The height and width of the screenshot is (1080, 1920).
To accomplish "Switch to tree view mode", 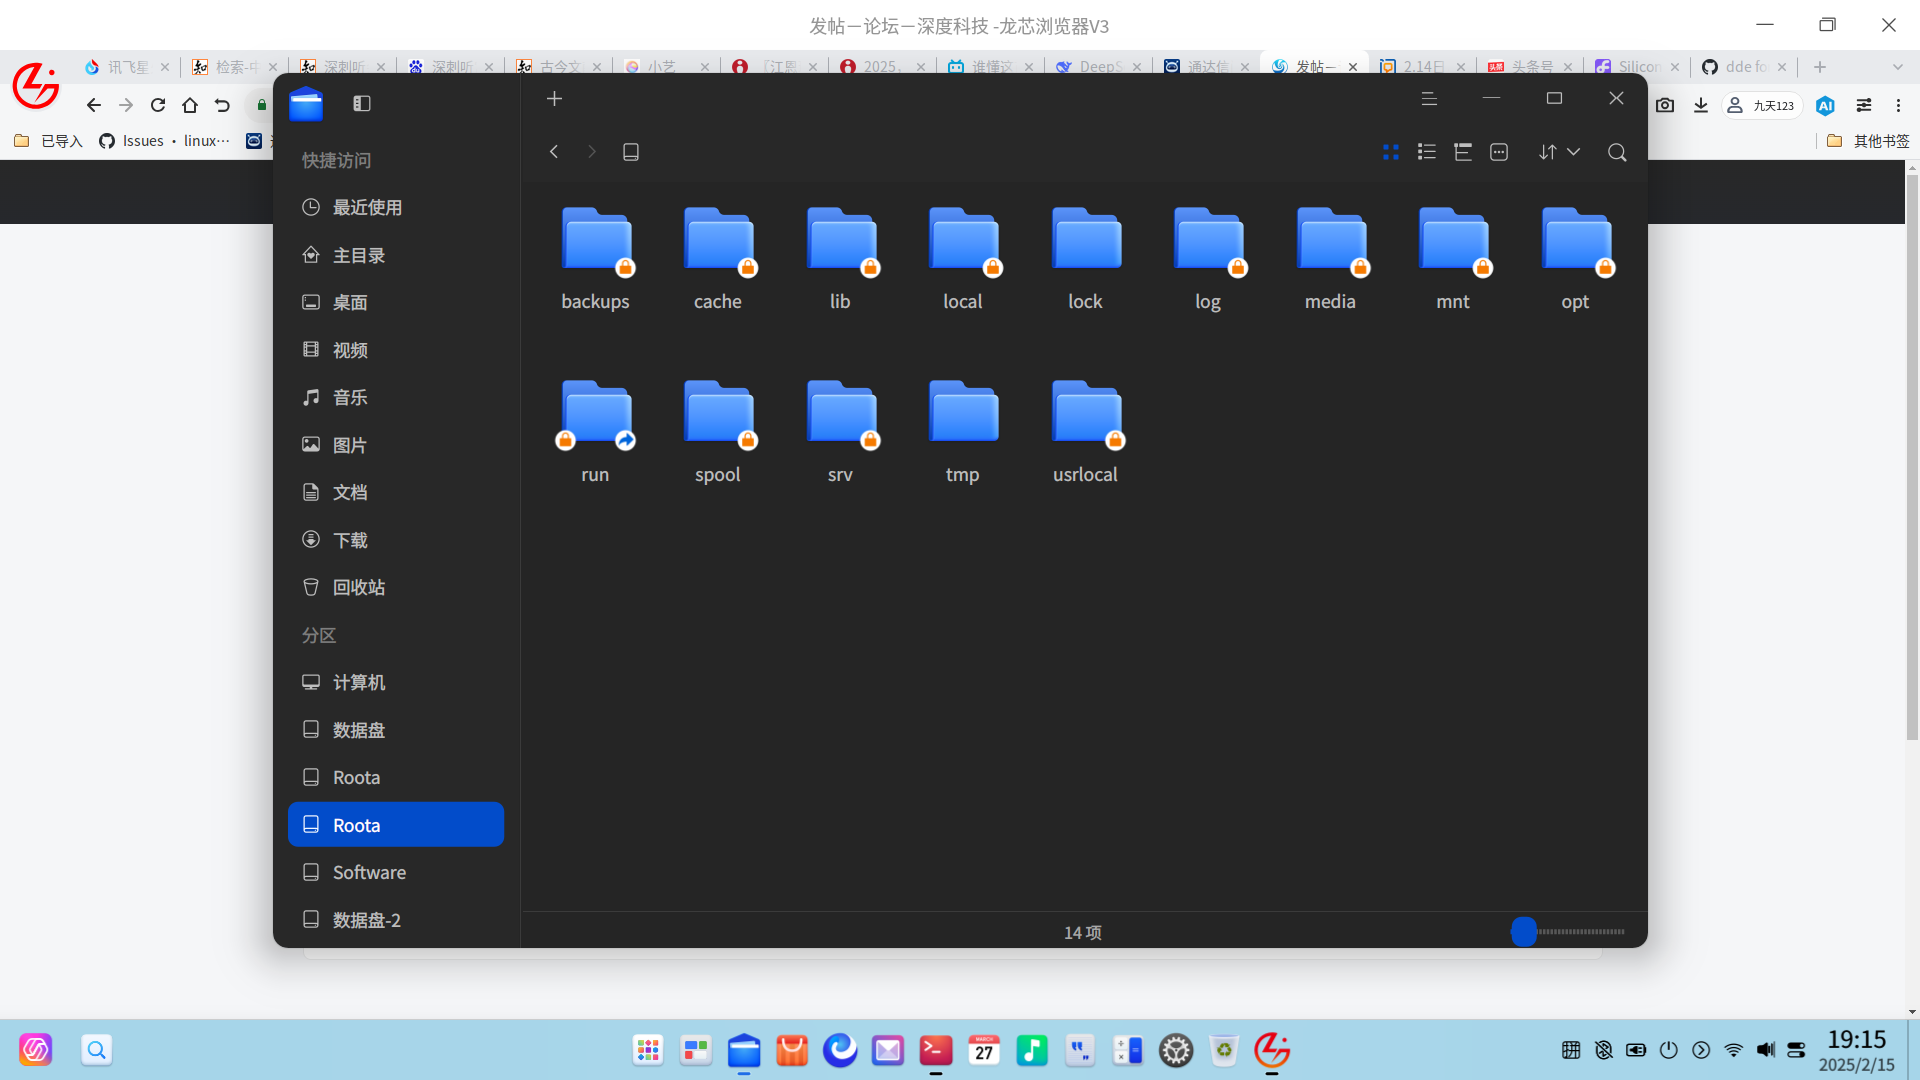I will click(x=1463, y=152).
